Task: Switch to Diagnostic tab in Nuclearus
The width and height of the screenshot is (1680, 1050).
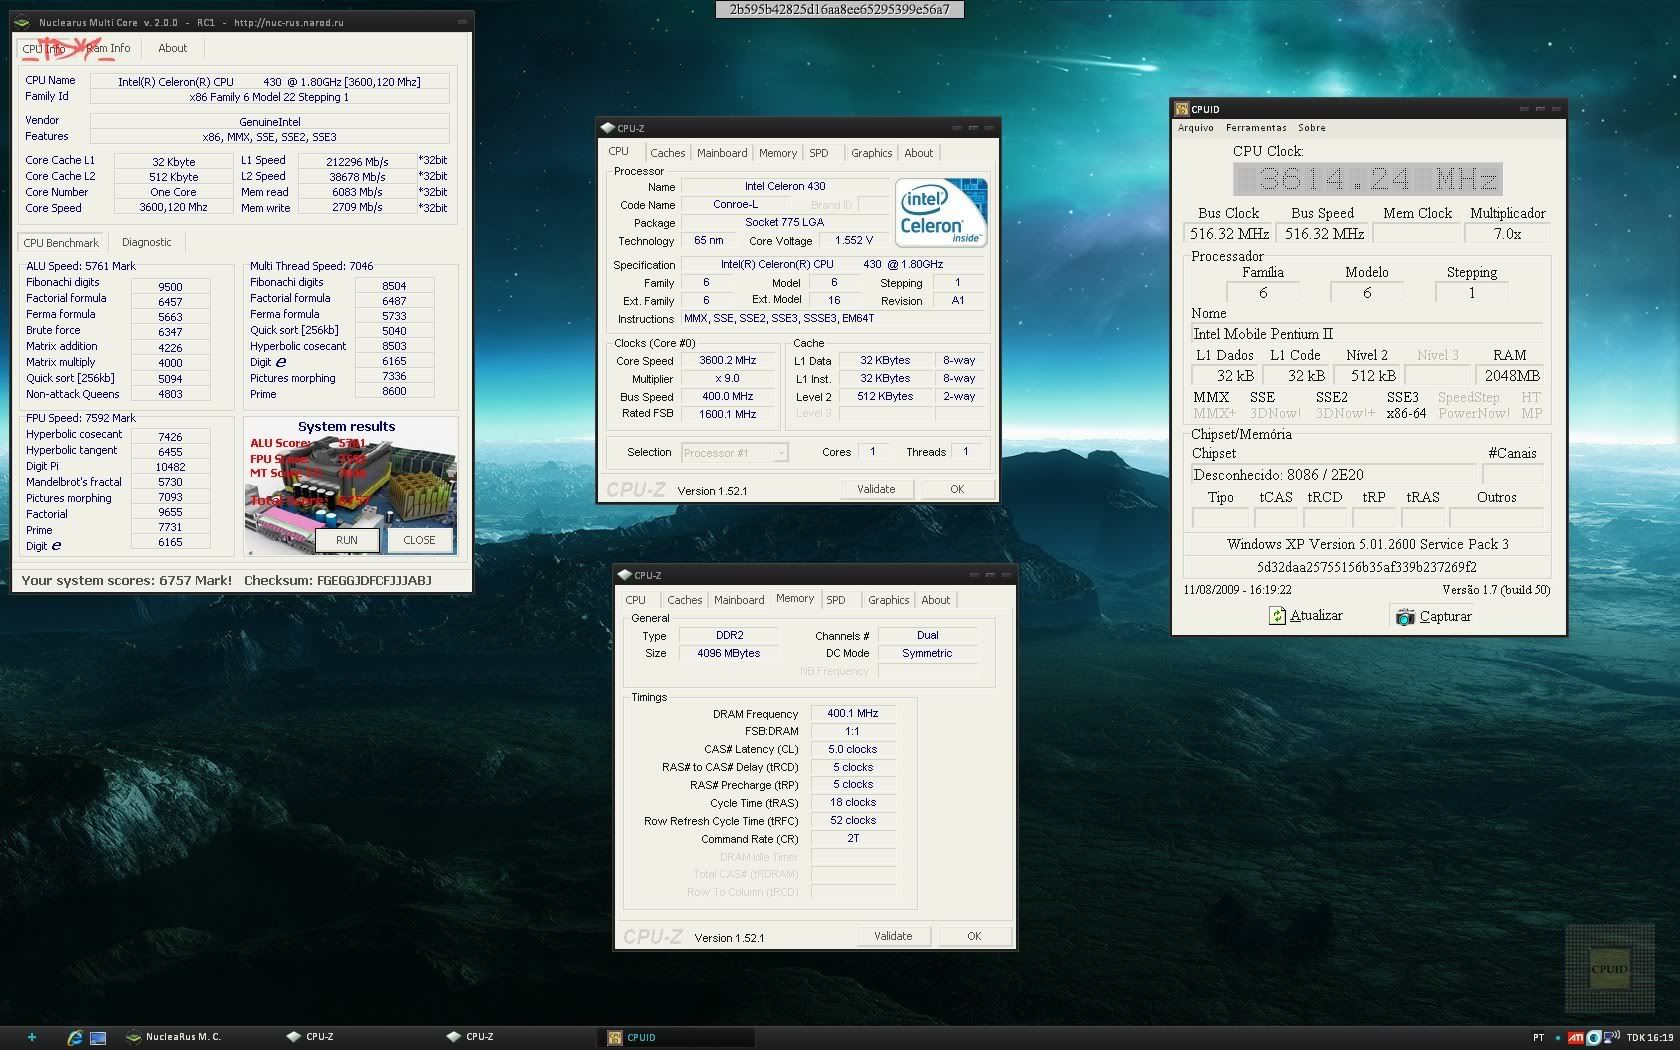Action: point(146,242)
